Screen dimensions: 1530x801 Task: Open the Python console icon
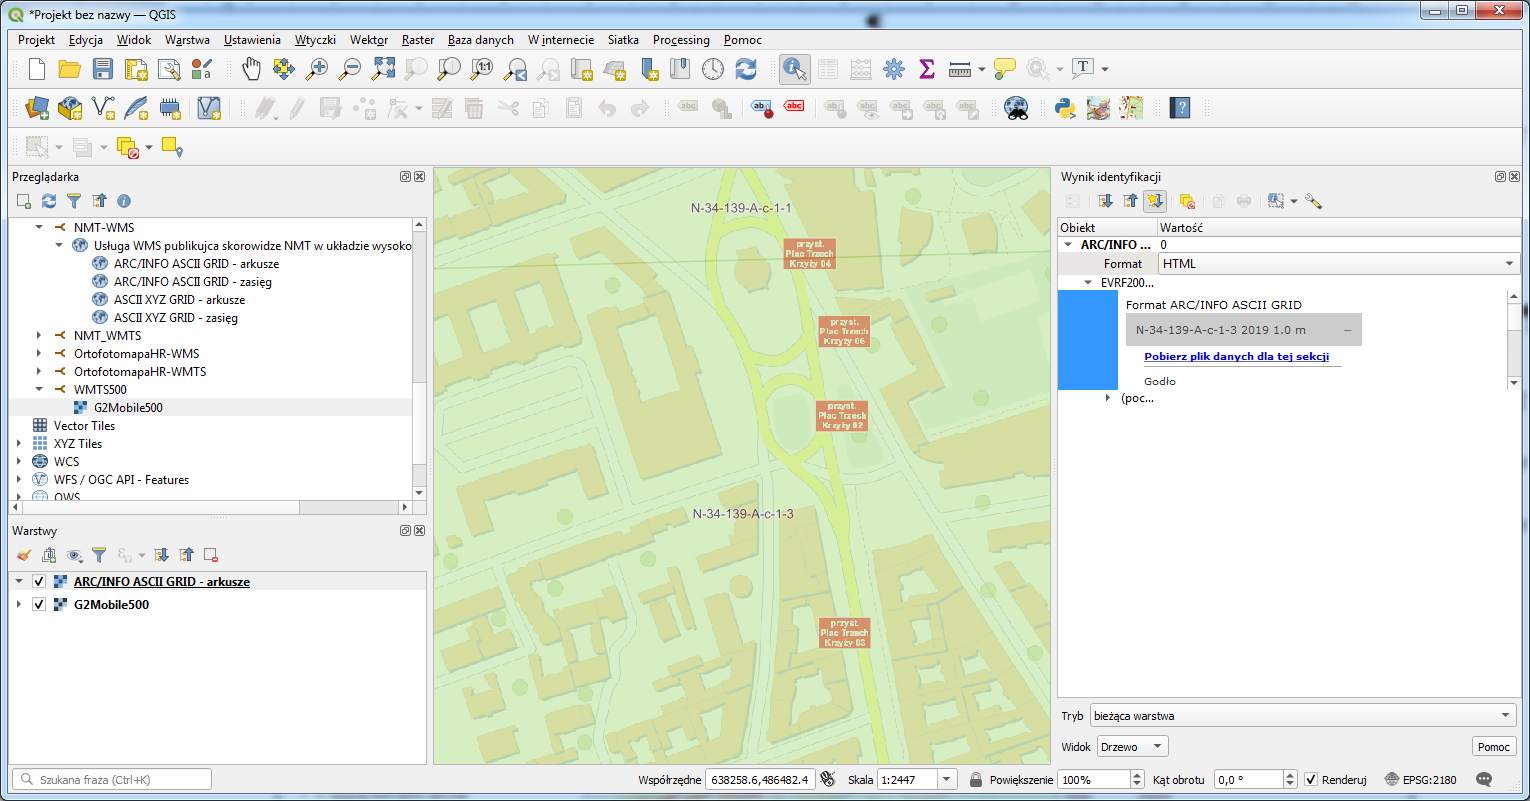pyautogui.click(x=1066, y=108)
